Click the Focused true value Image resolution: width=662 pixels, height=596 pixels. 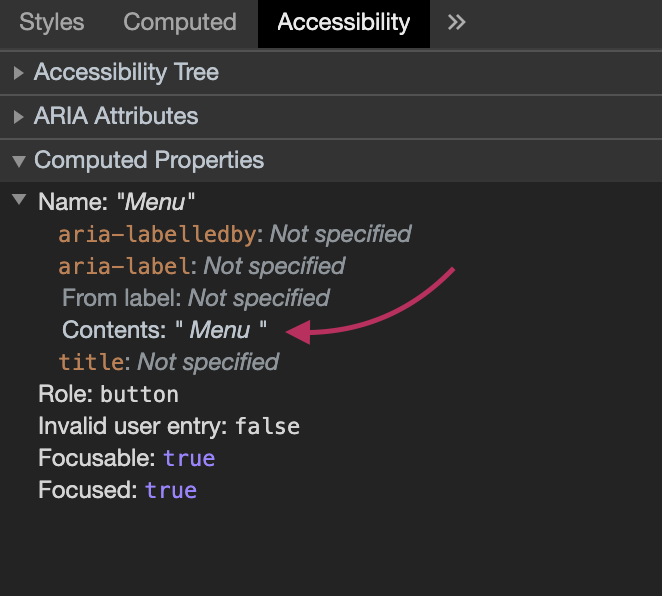171,490
